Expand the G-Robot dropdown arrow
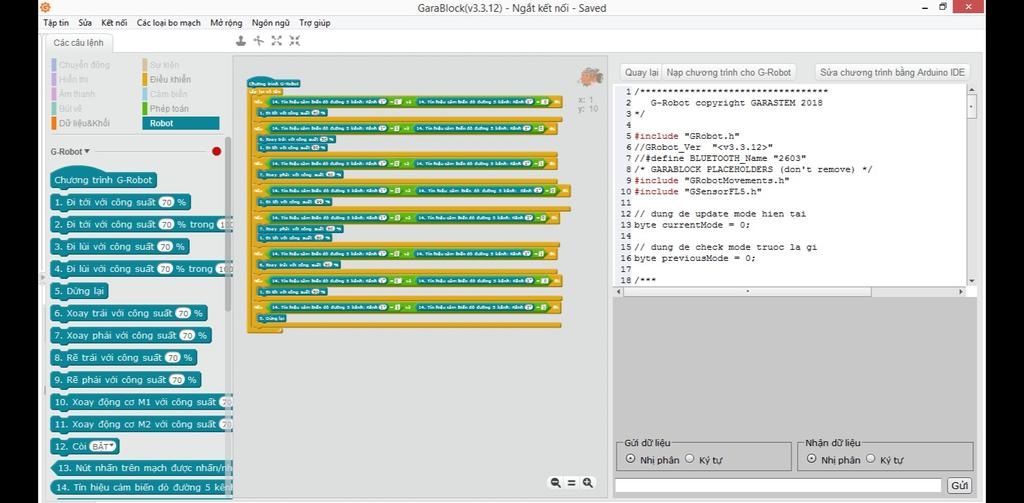Screen dimensions: 1024x503 (87, 152)
